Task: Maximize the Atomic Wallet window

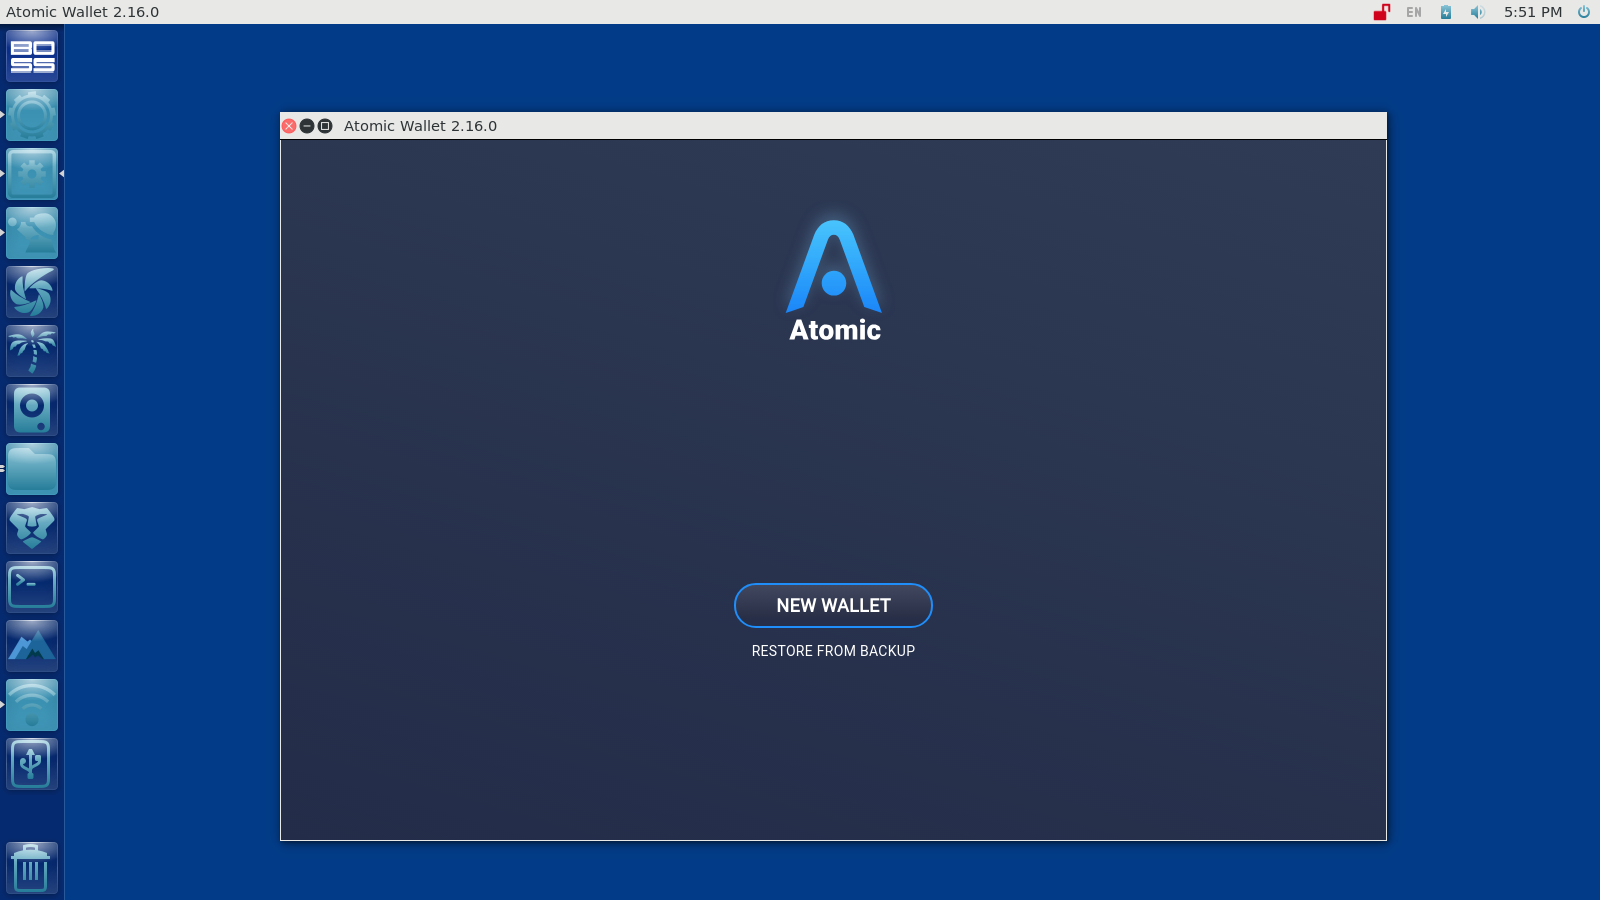Action: pyautogui.click(x=325, y=126)
